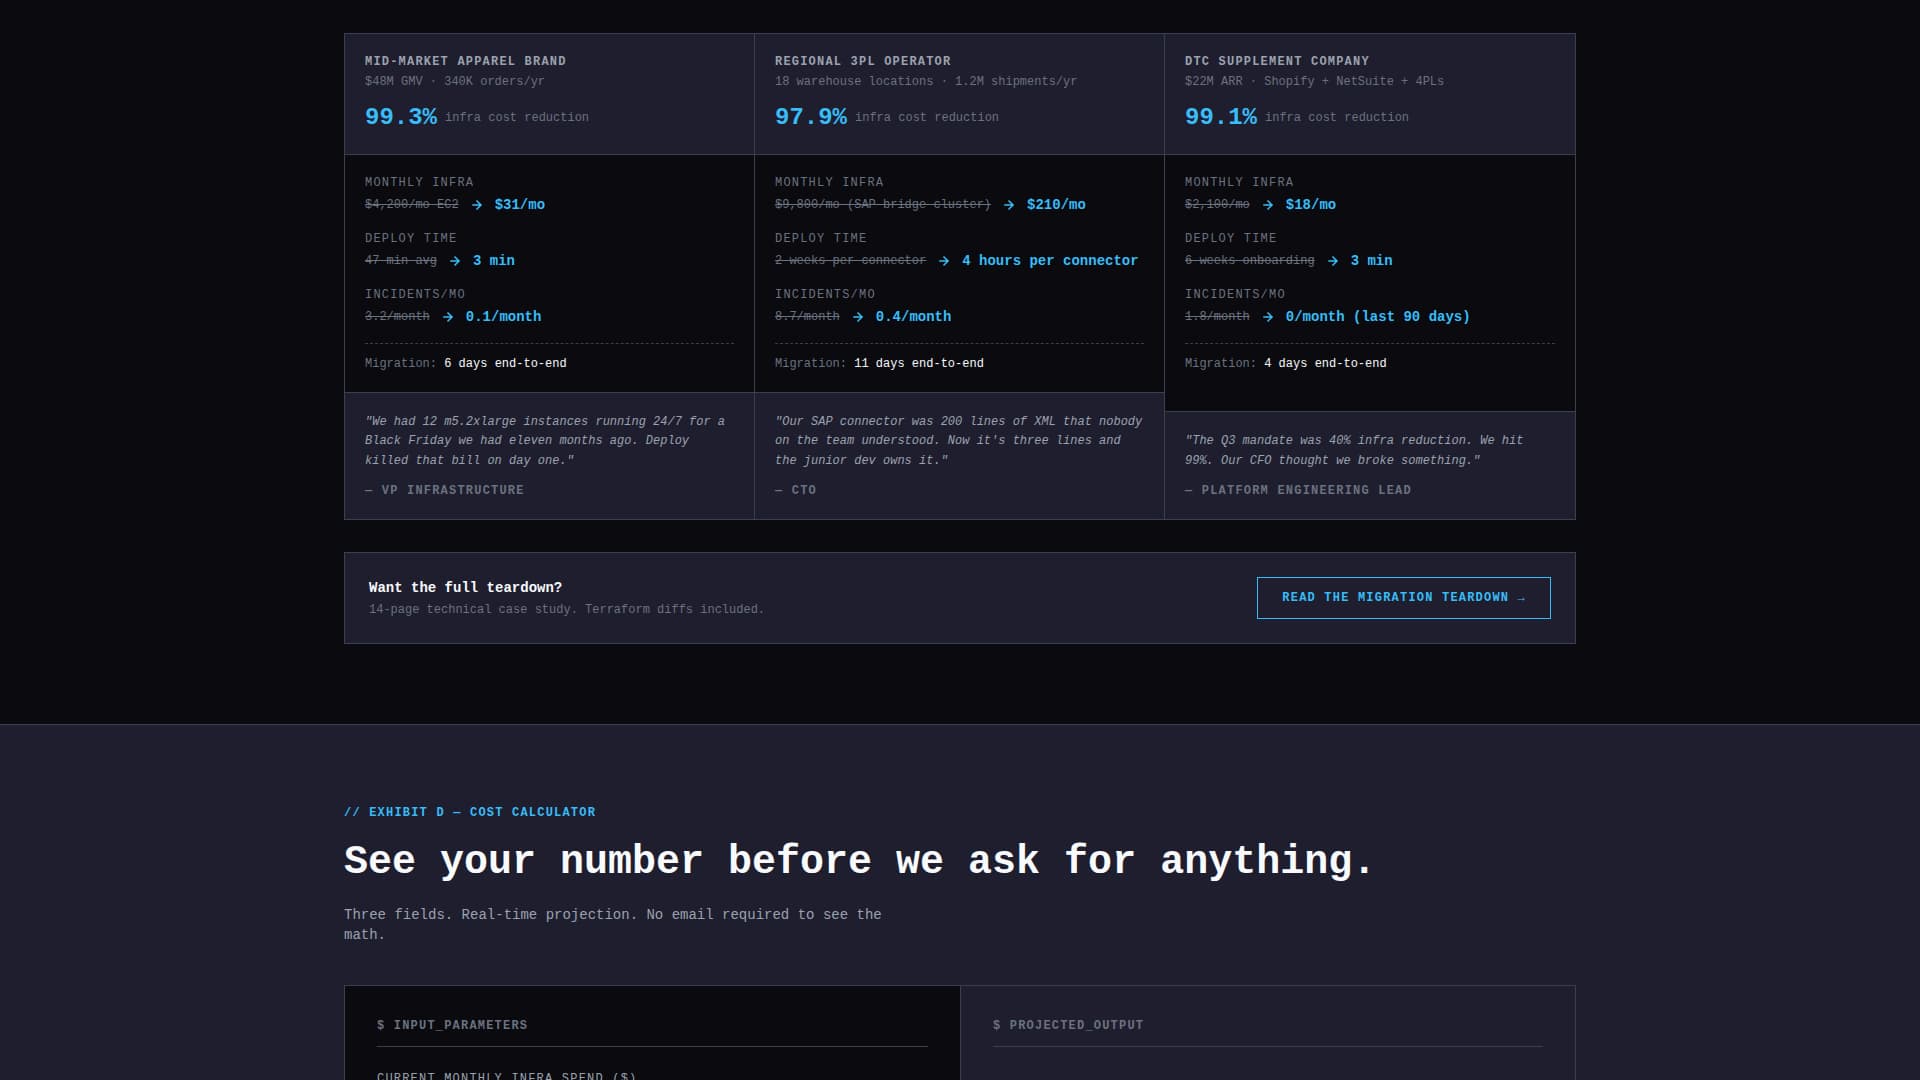Click struck-through 6 weeks onboarding text
Viewport: 1920px width, 1080px height.
(1250, 261)
